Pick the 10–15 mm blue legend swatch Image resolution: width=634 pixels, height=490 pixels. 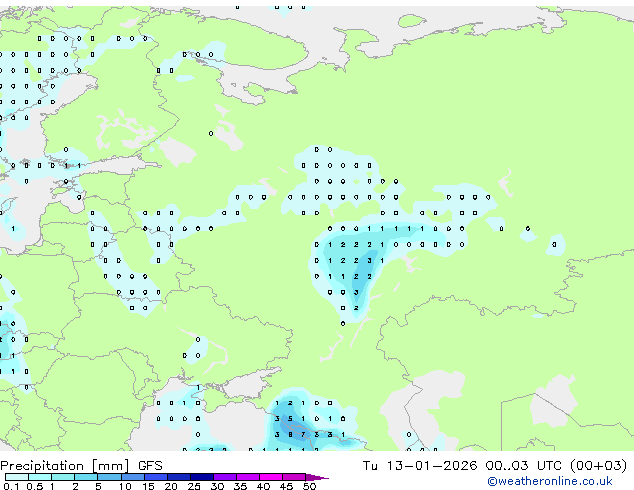132,477
